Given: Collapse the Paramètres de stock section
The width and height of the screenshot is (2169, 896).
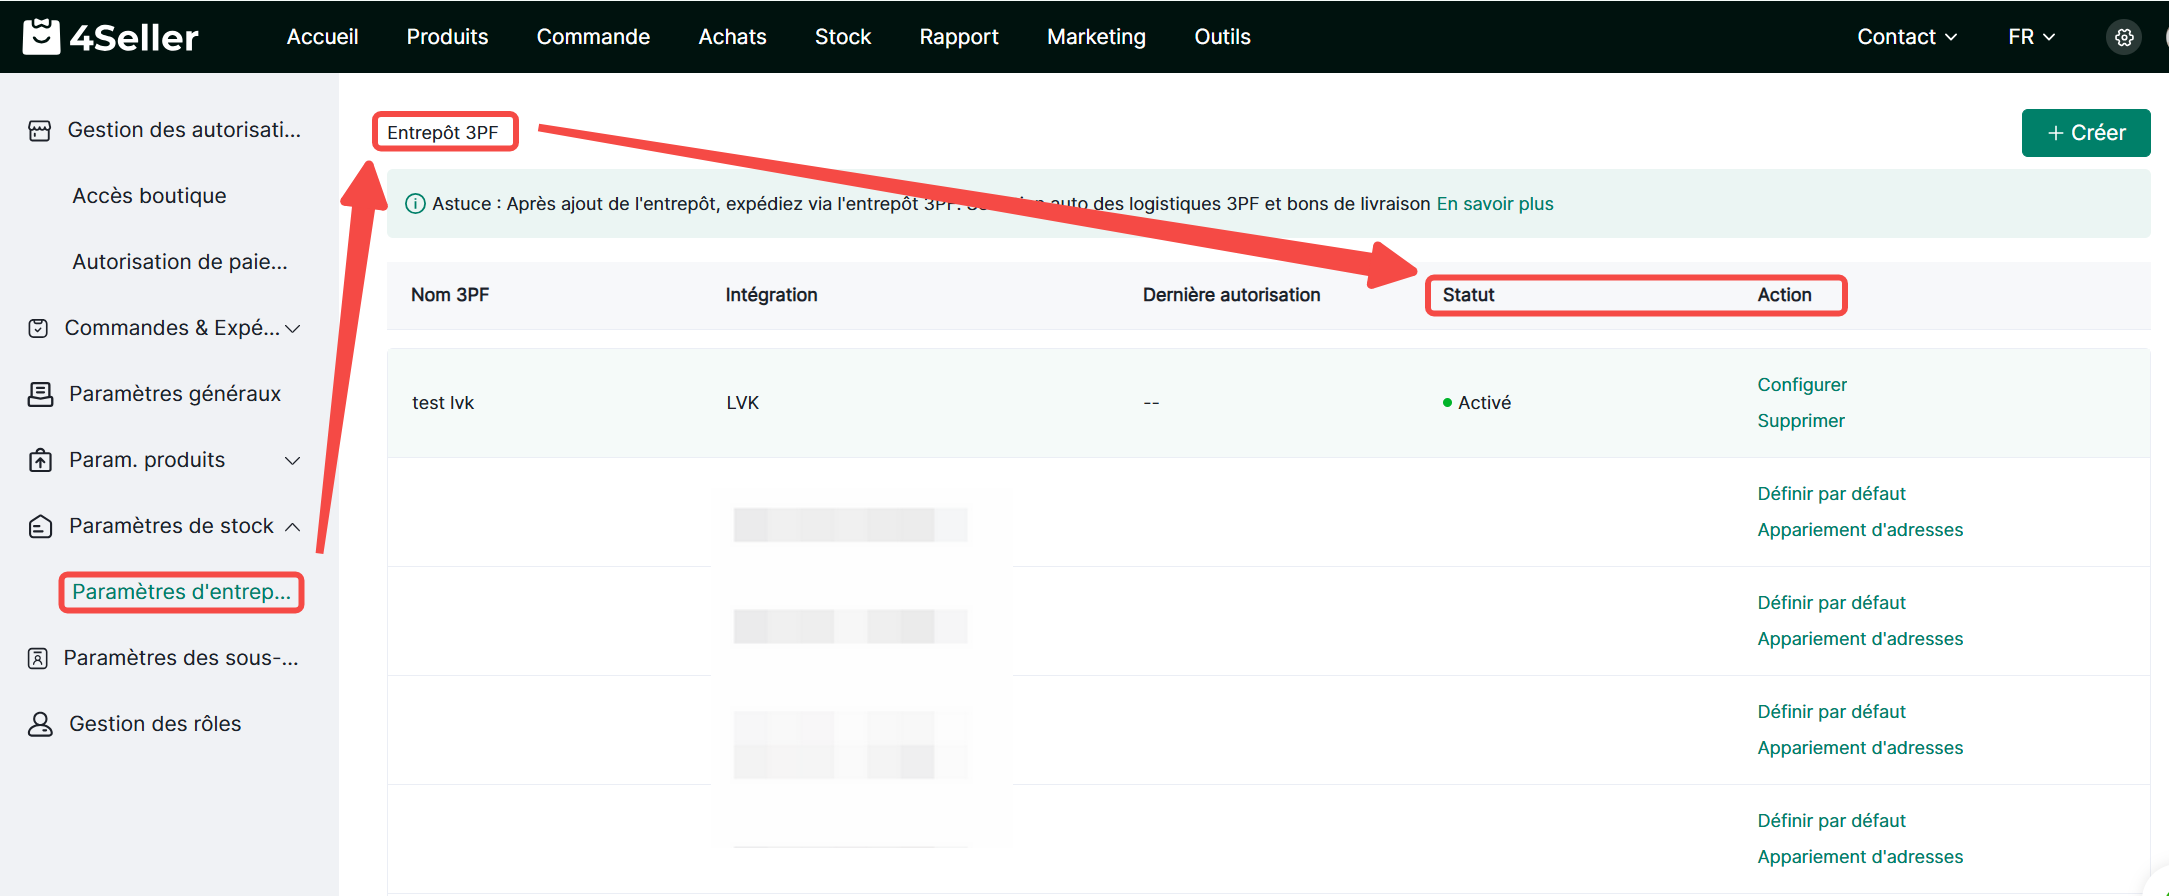Looking at the screenshot, I should pos(293,527).
